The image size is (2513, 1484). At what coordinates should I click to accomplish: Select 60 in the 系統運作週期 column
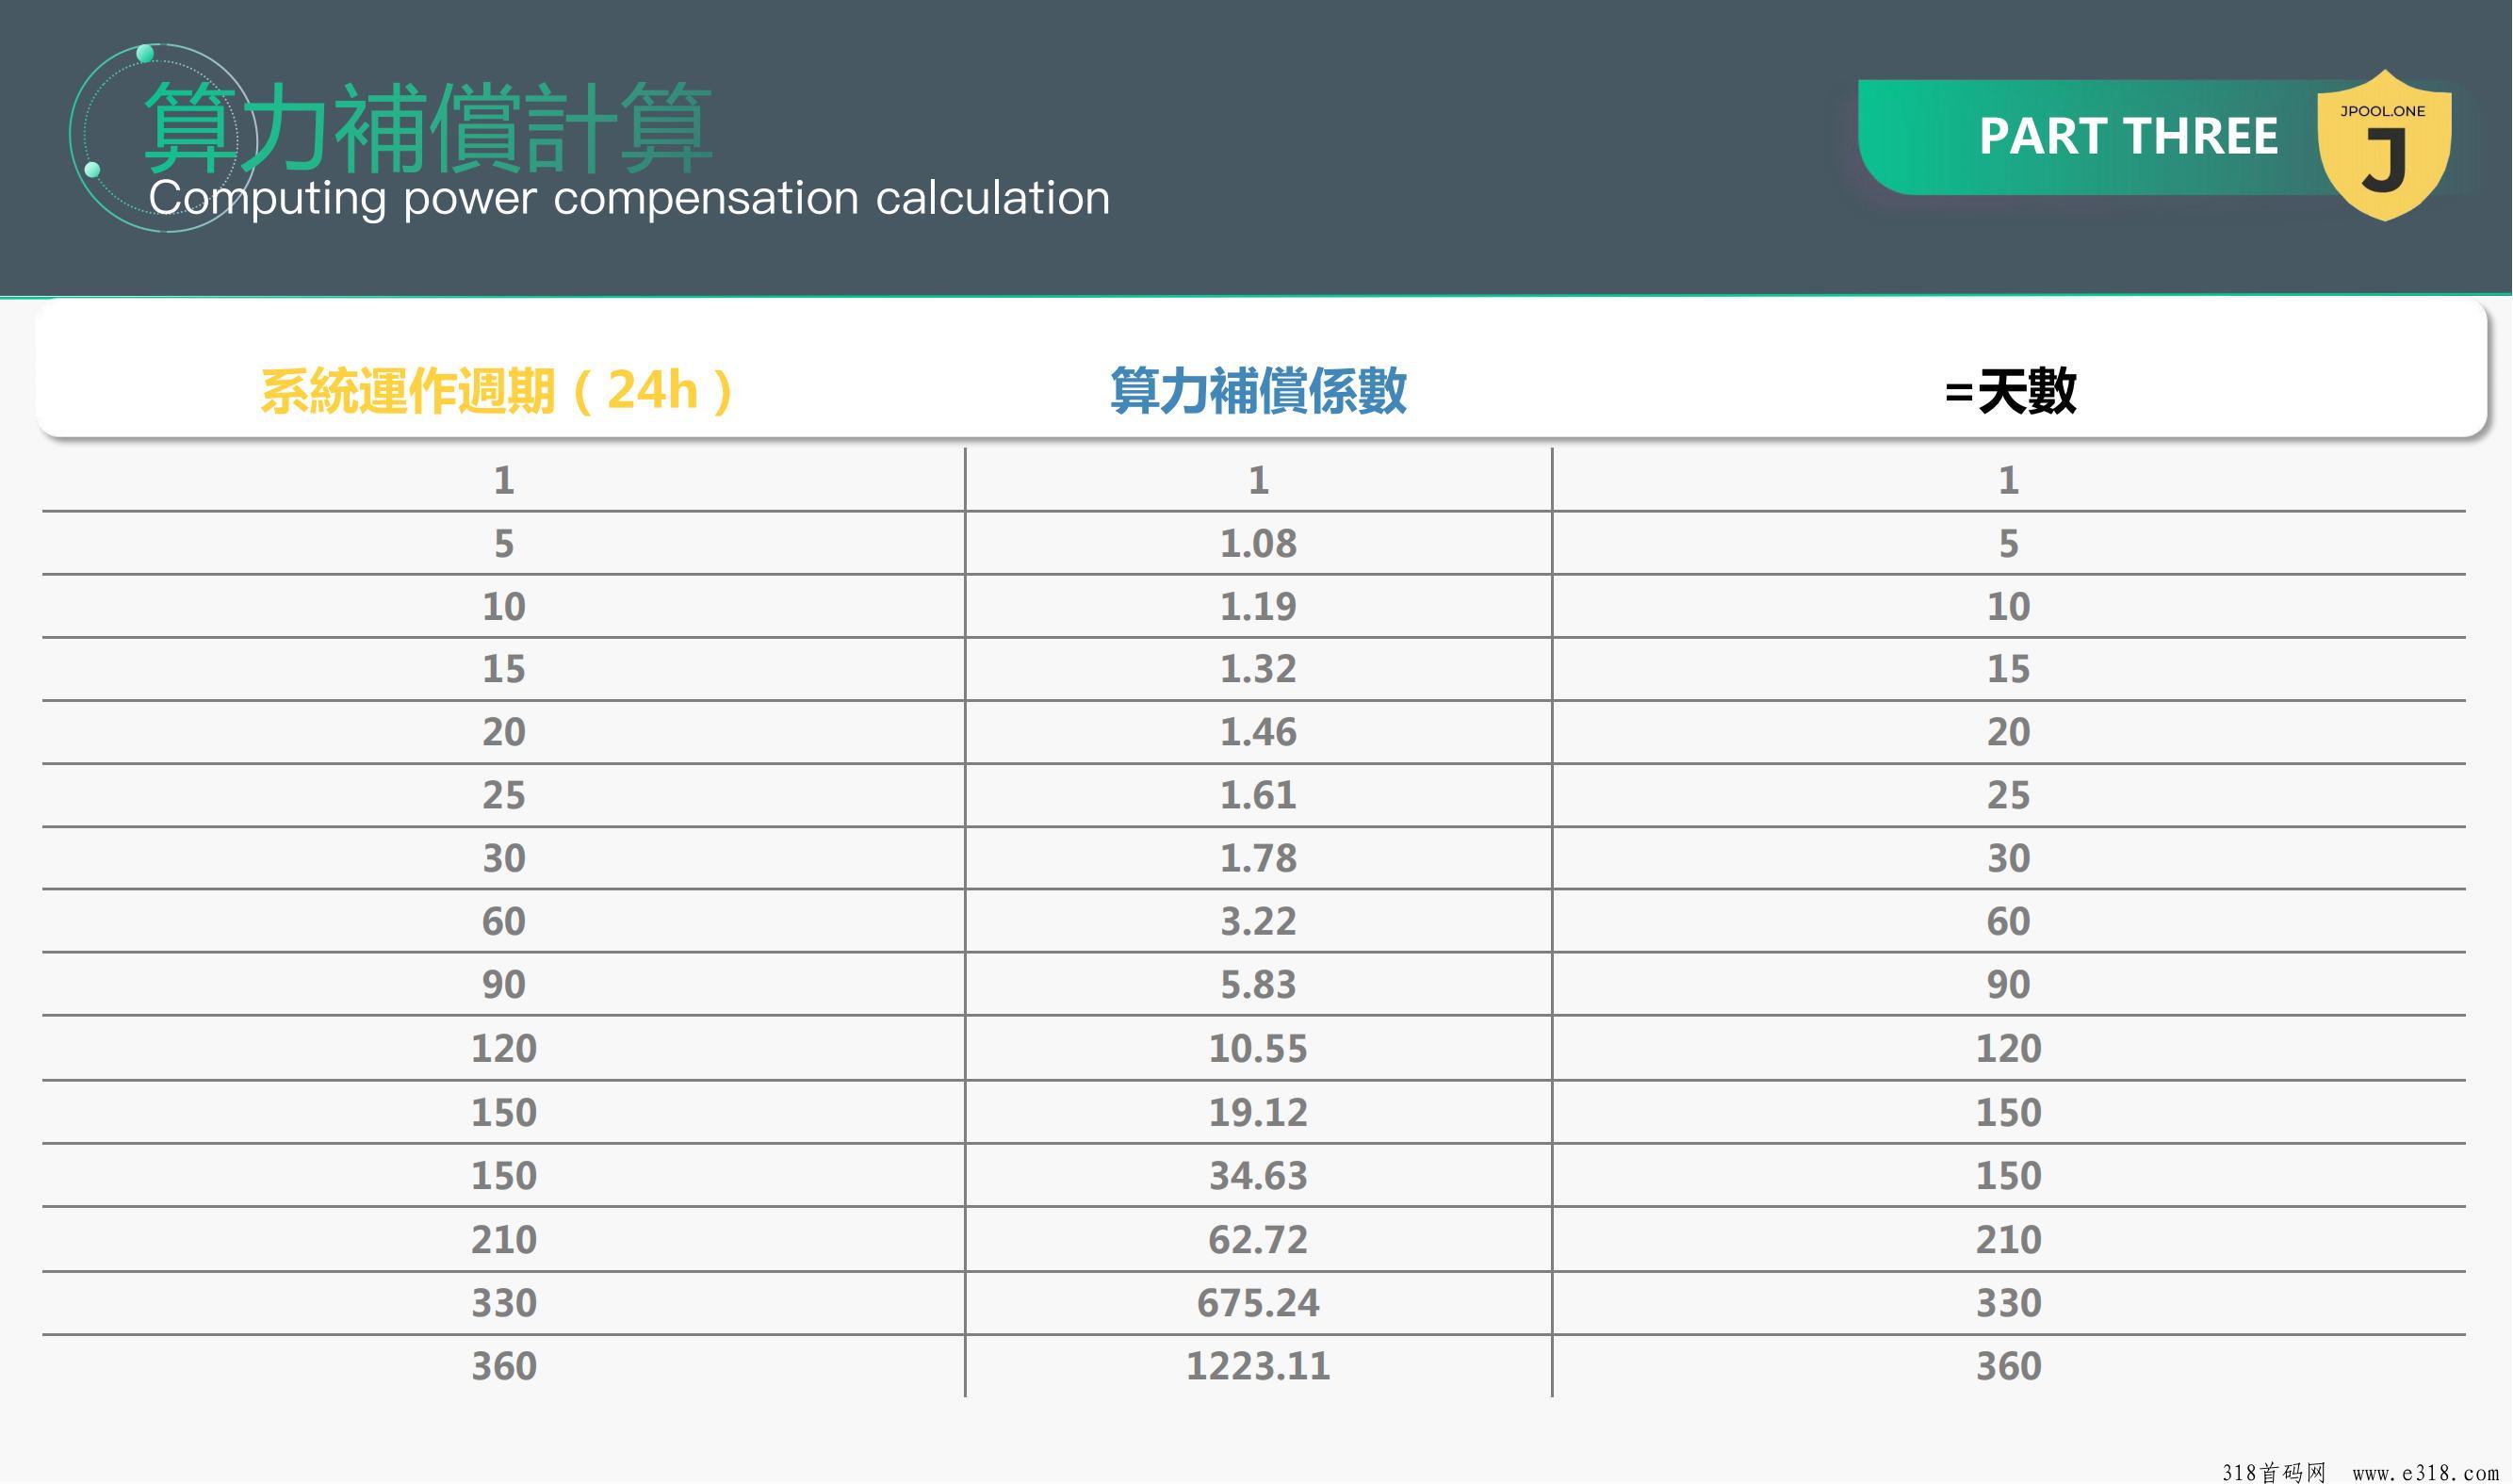point(504,921)
